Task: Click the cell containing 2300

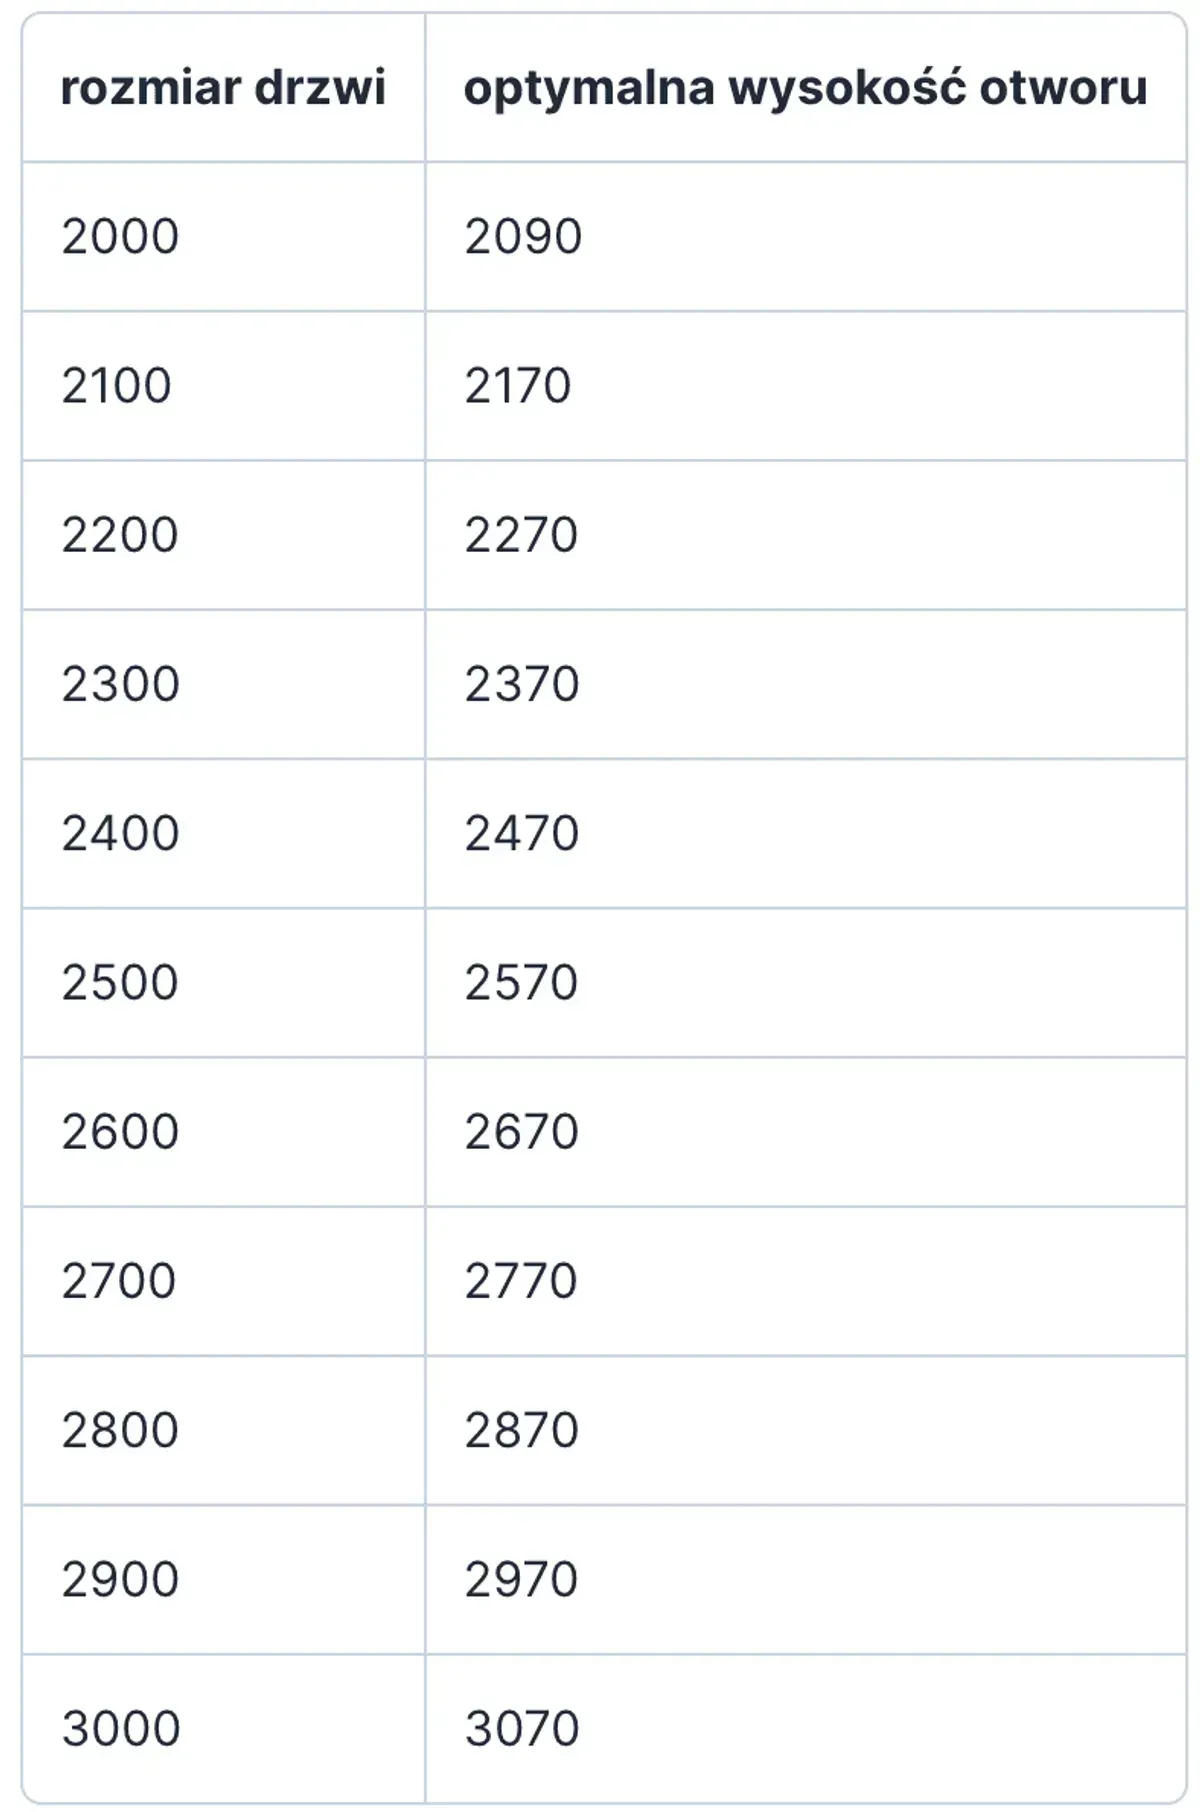Action: coord(121,684)
